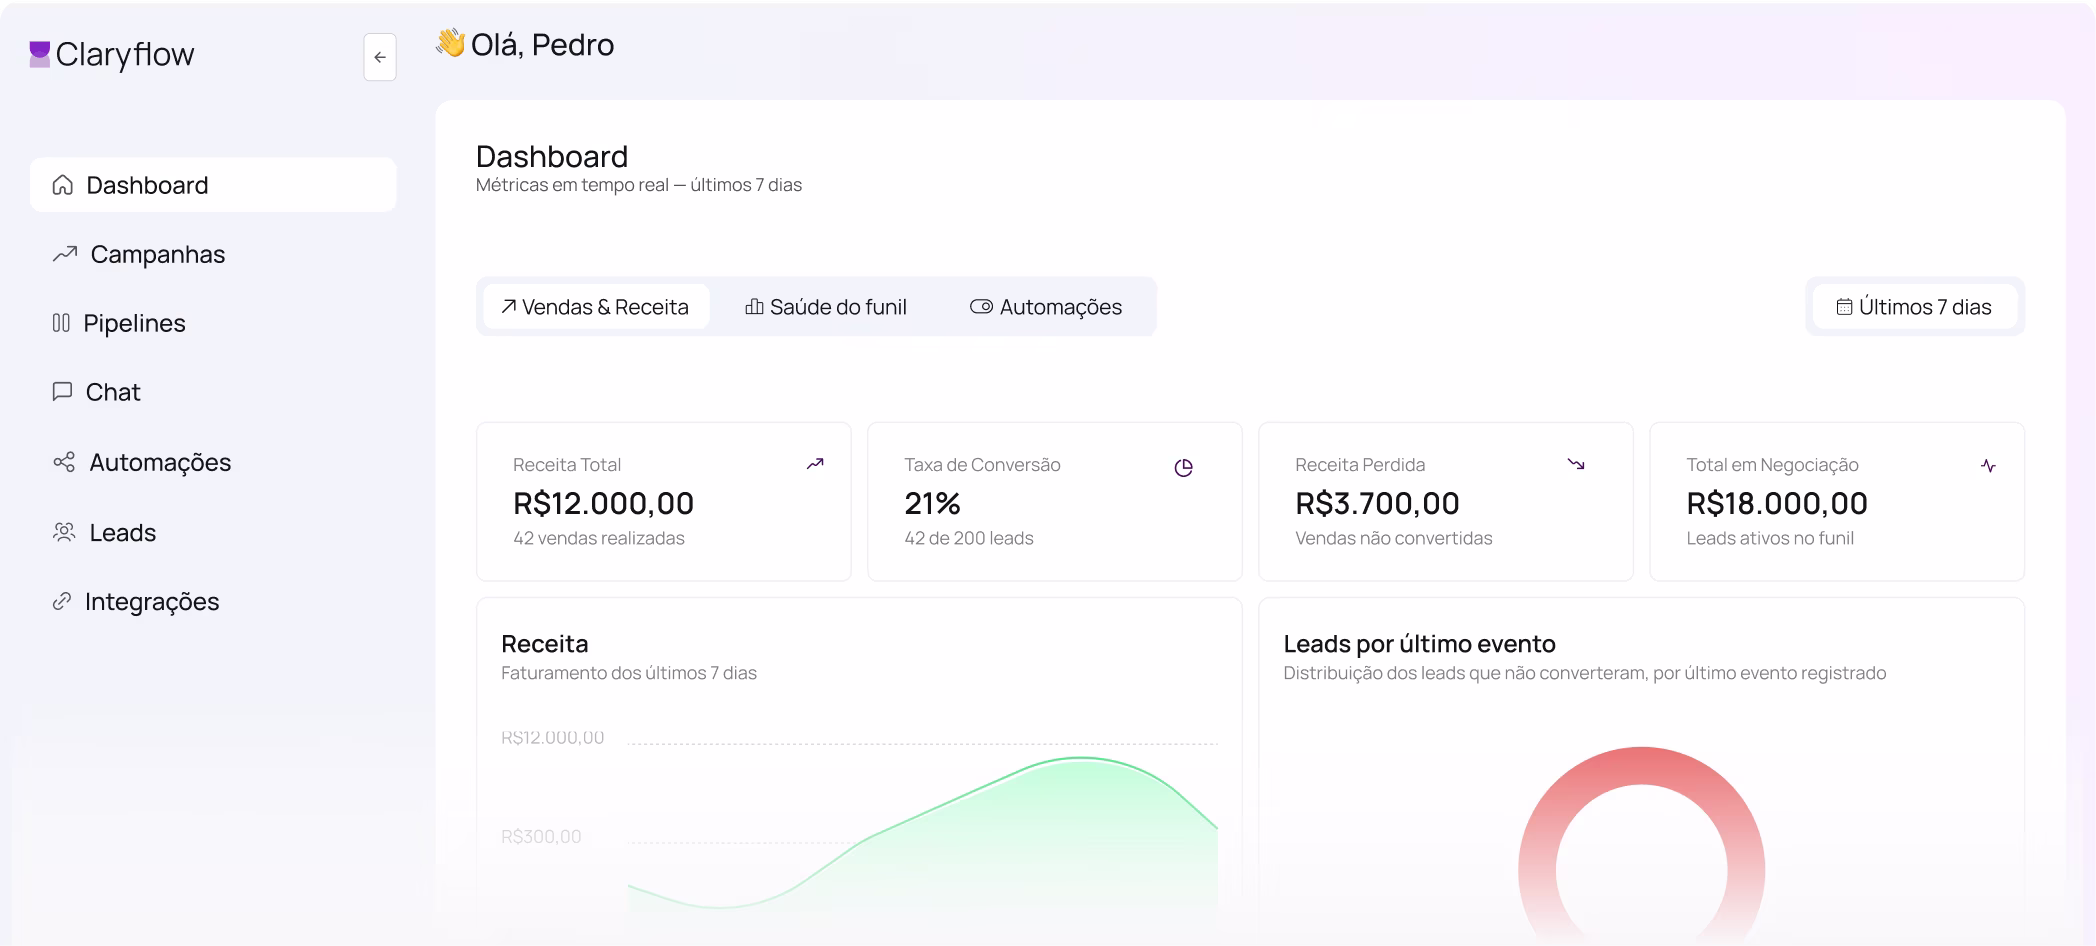Click the downward trend icon on Receita Perdida card
The width and height of the screenshot is (2096, 946).
click(1576, 464)
